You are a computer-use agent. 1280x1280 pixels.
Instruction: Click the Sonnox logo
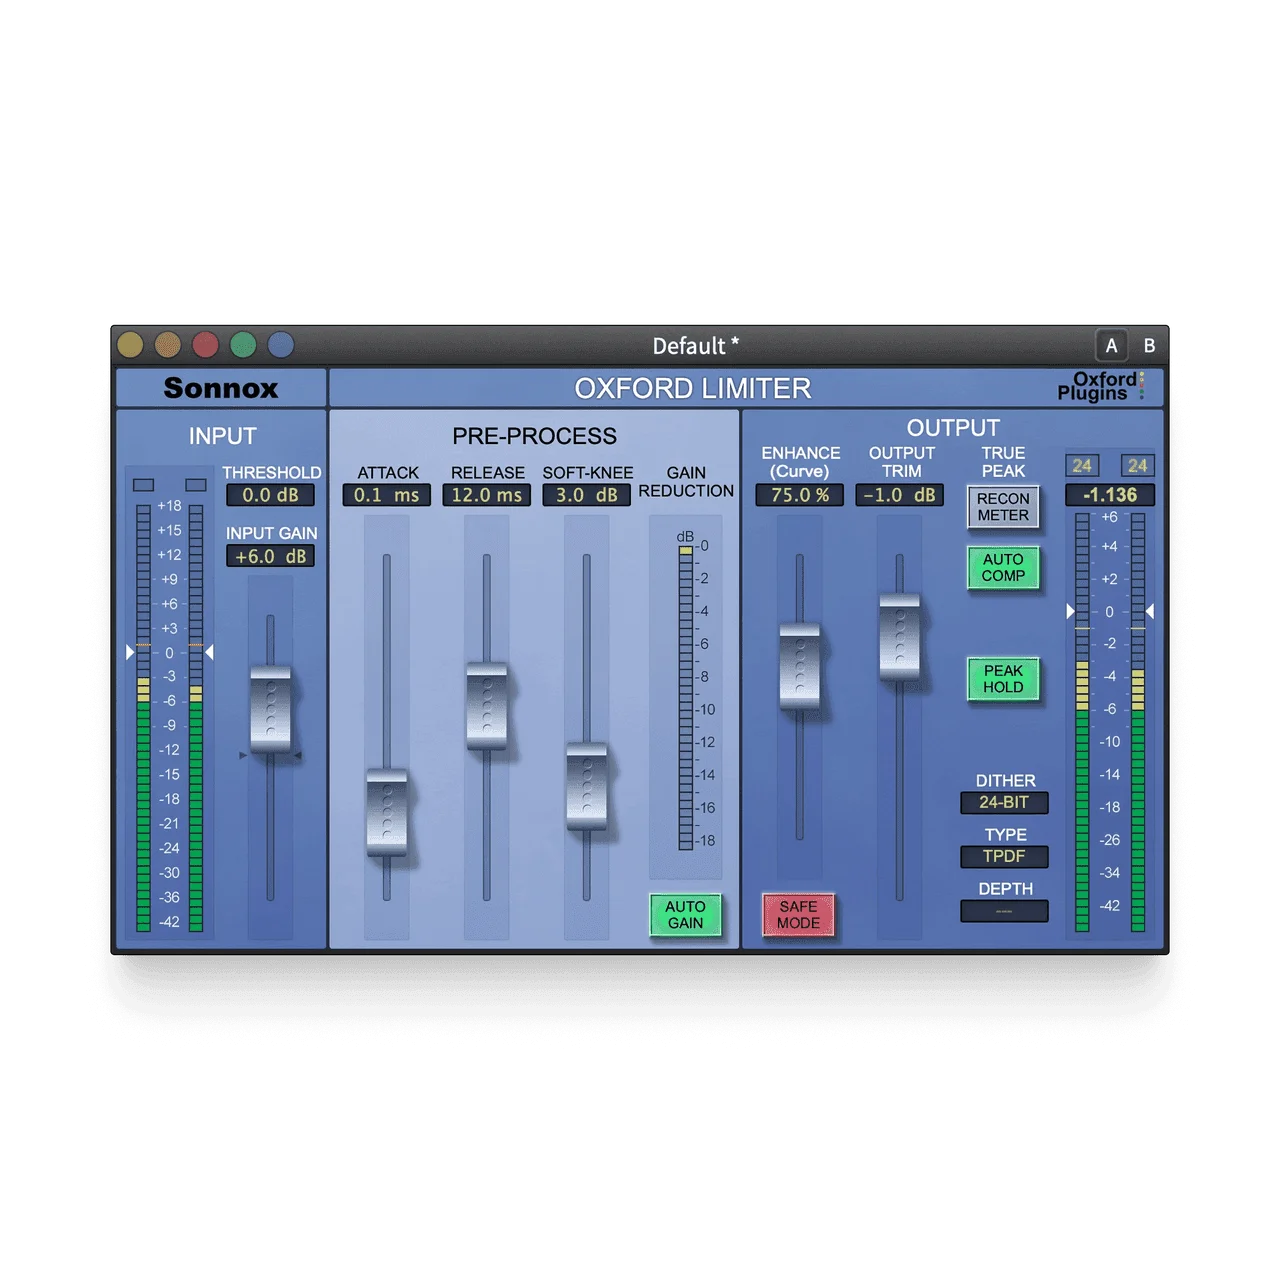coord(222,388)
